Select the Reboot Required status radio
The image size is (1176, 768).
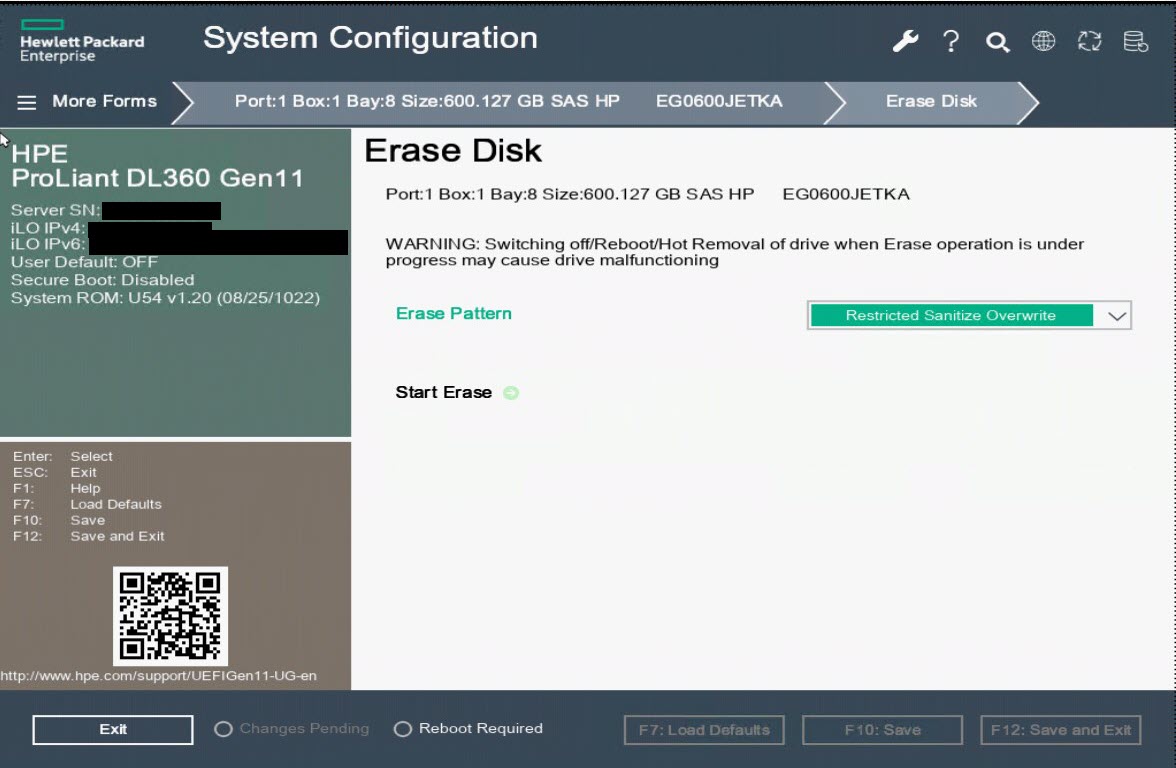point(405,728)
